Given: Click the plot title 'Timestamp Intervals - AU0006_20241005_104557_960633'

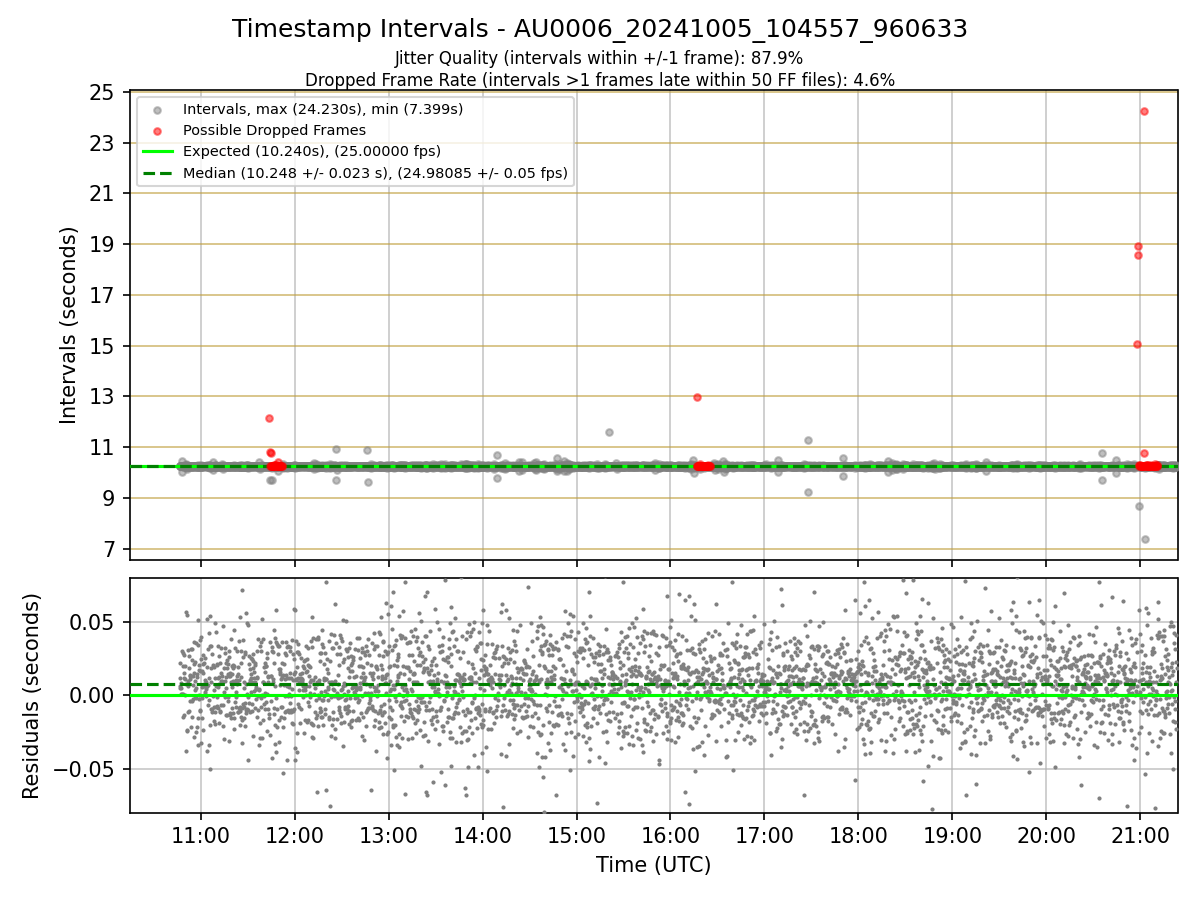Looking at the screenshot, I should point(600,29).
